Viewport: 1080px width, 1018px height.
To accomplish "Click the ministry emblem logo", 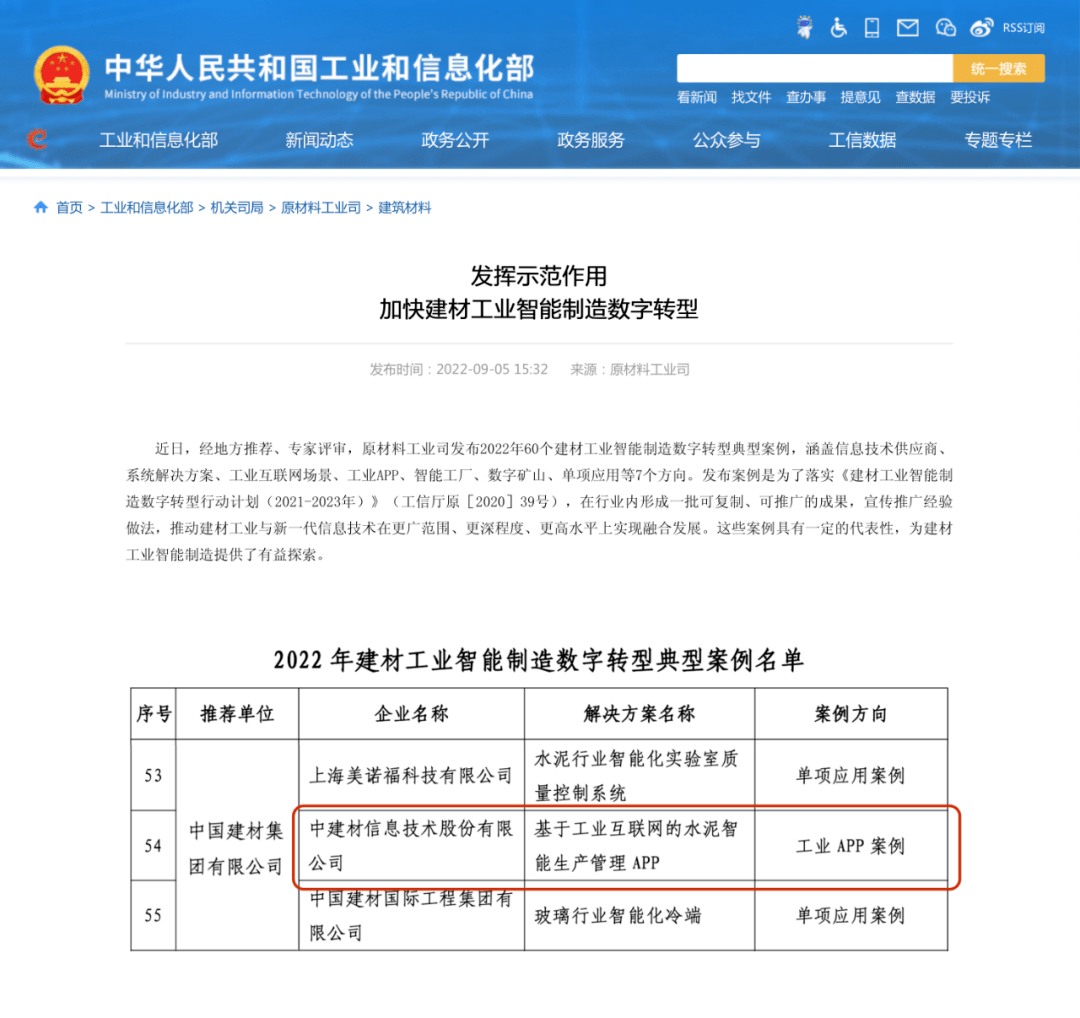I will (x=60, y=71).
